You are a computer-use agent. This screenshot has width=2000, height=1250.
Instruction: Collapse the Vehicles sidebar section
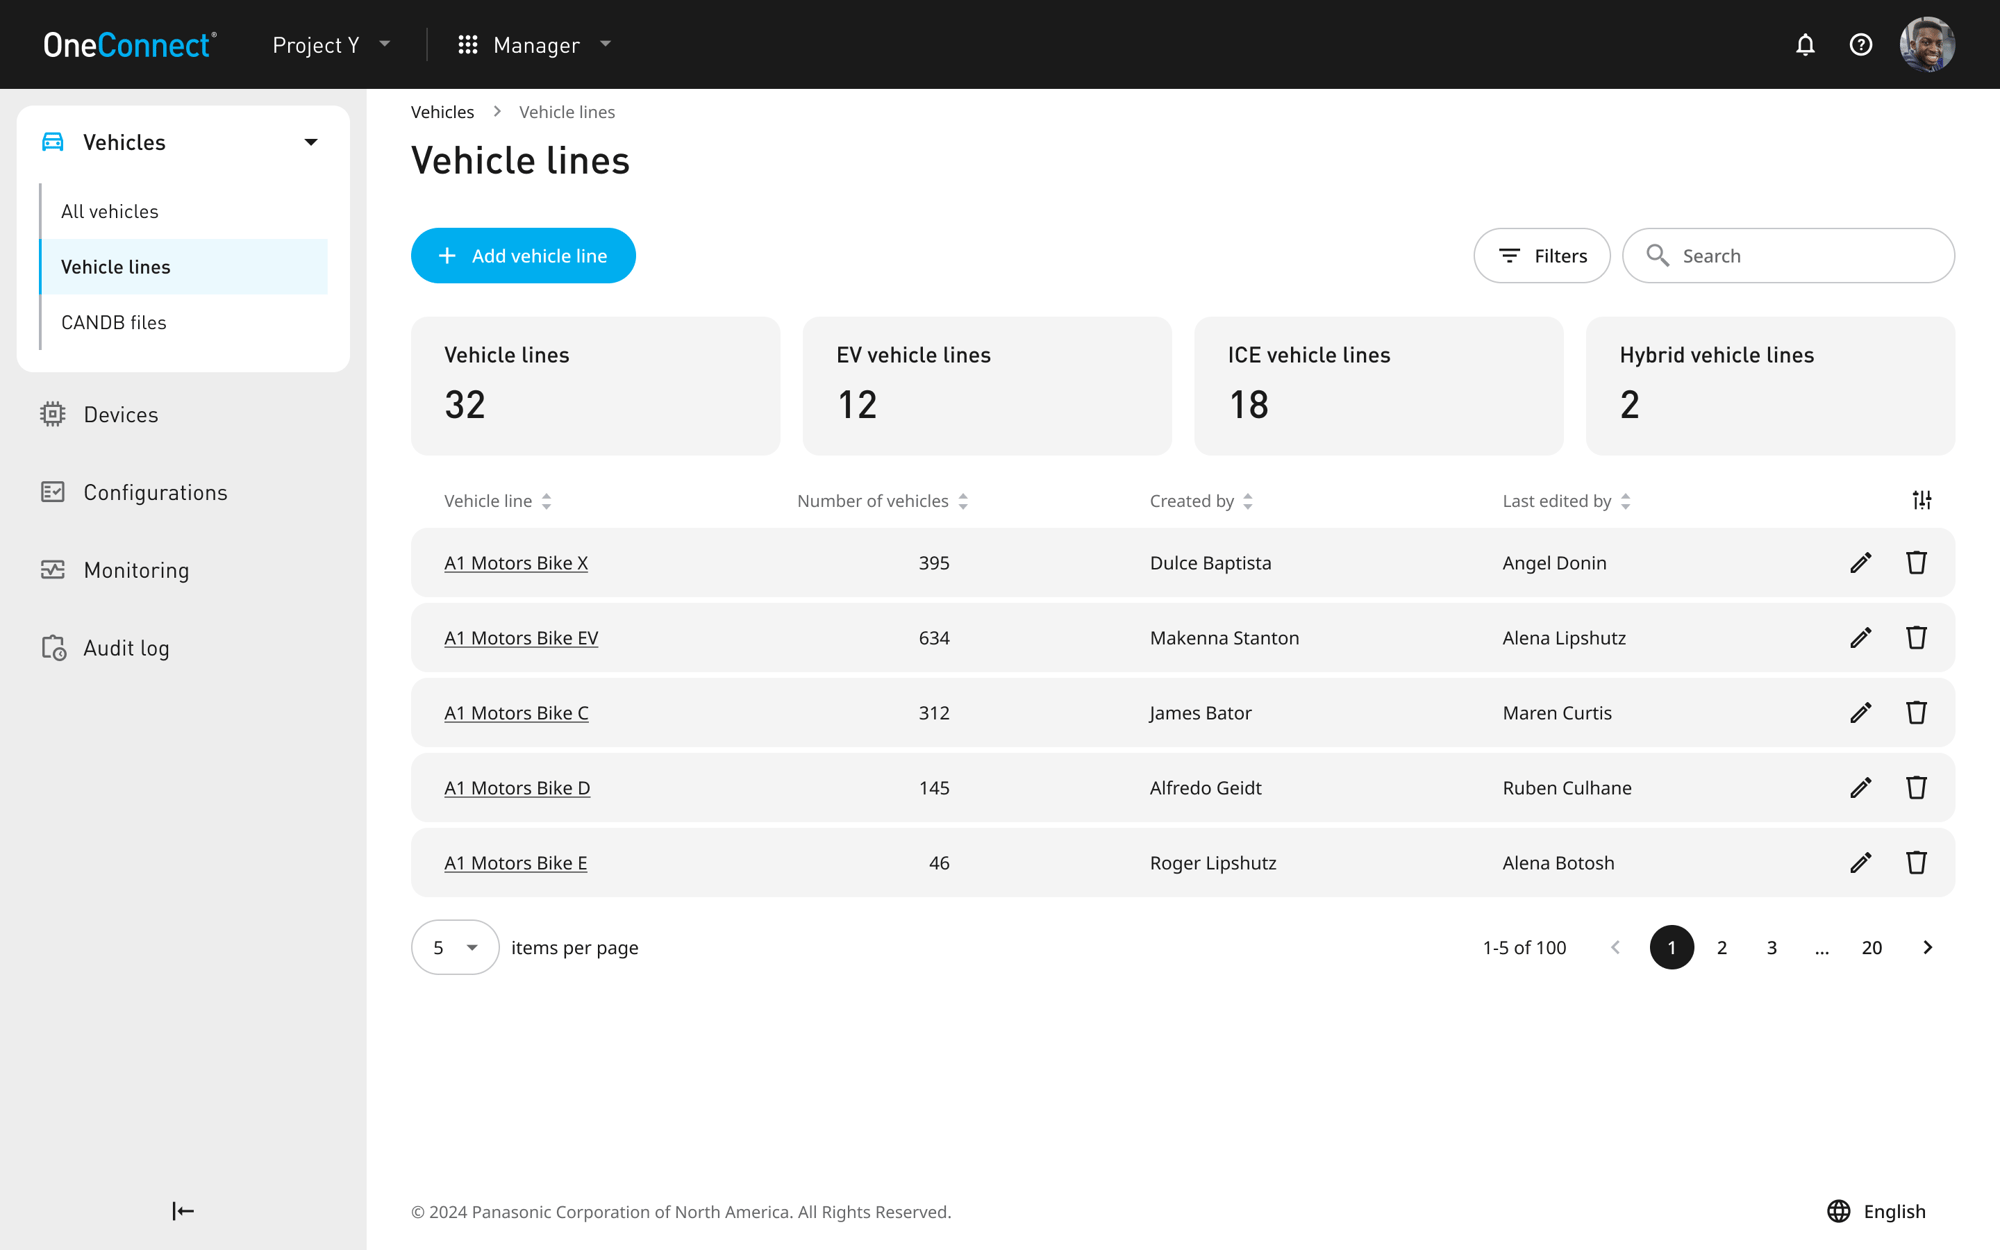pos(311,142)
